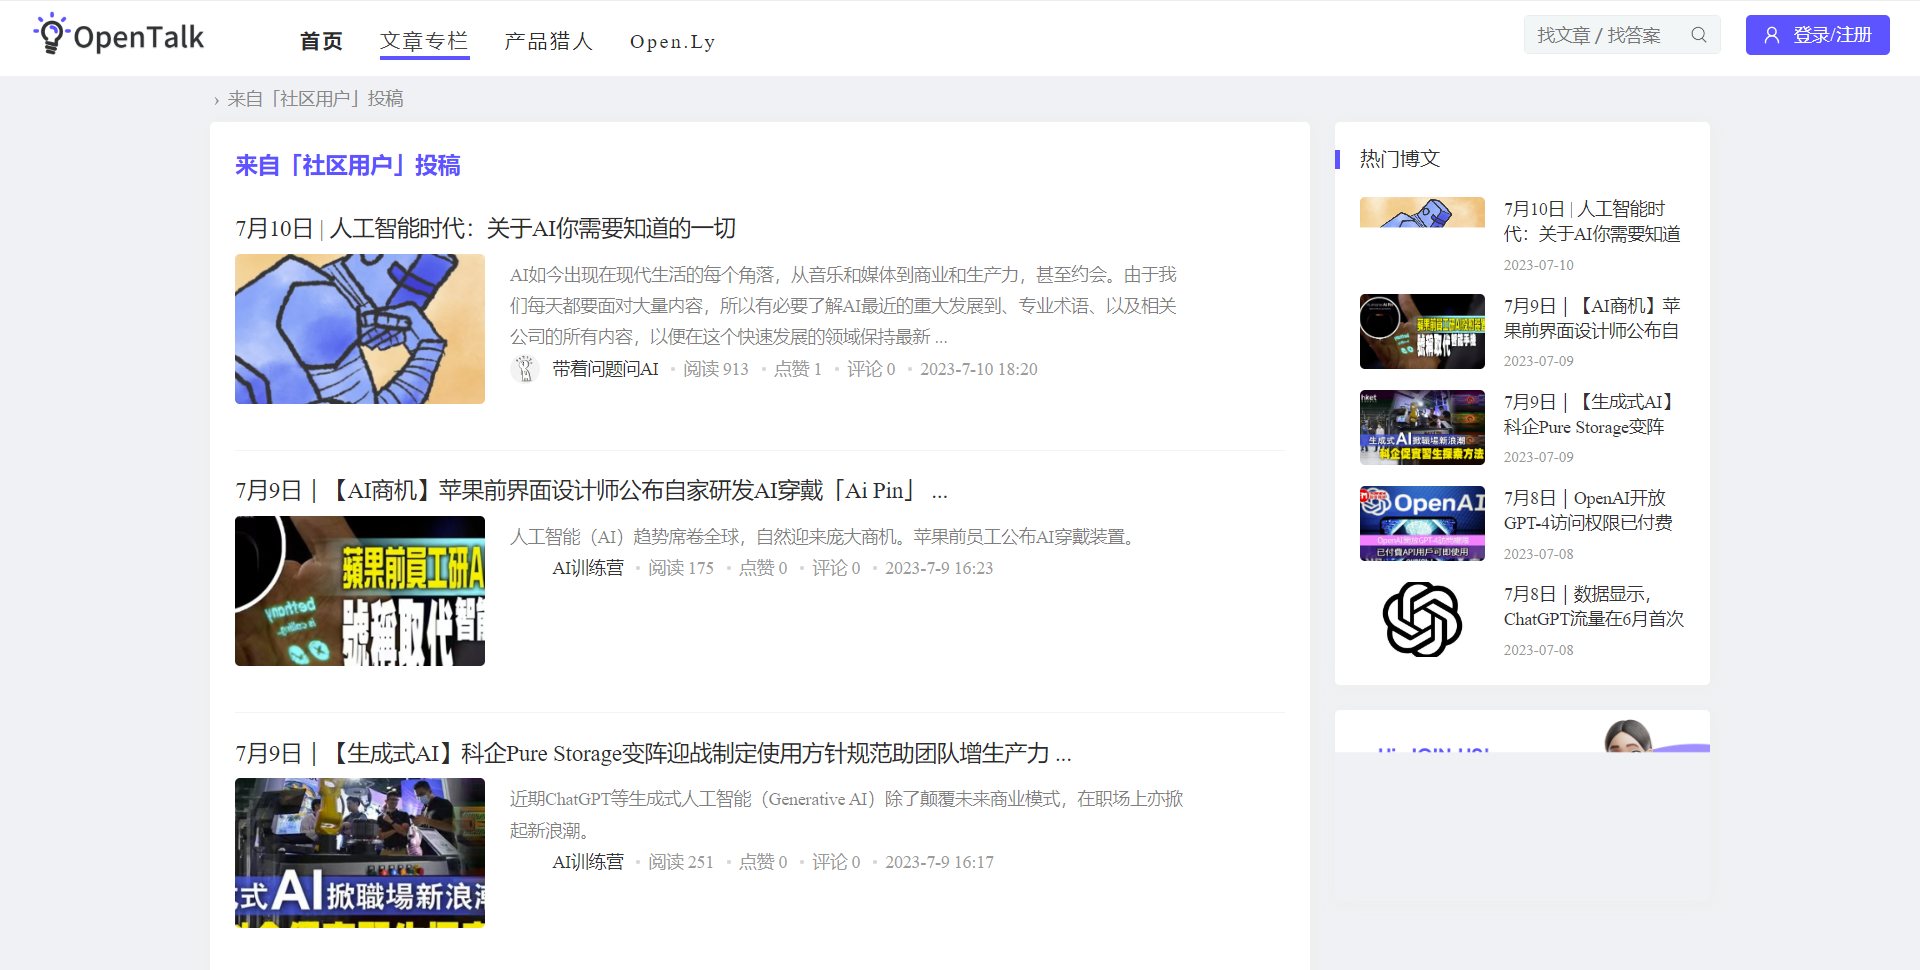Open the OpenAI GPT-4 sidebar thumbnail
This screenshot has height=970, width=1920.
coord(1421,523)
